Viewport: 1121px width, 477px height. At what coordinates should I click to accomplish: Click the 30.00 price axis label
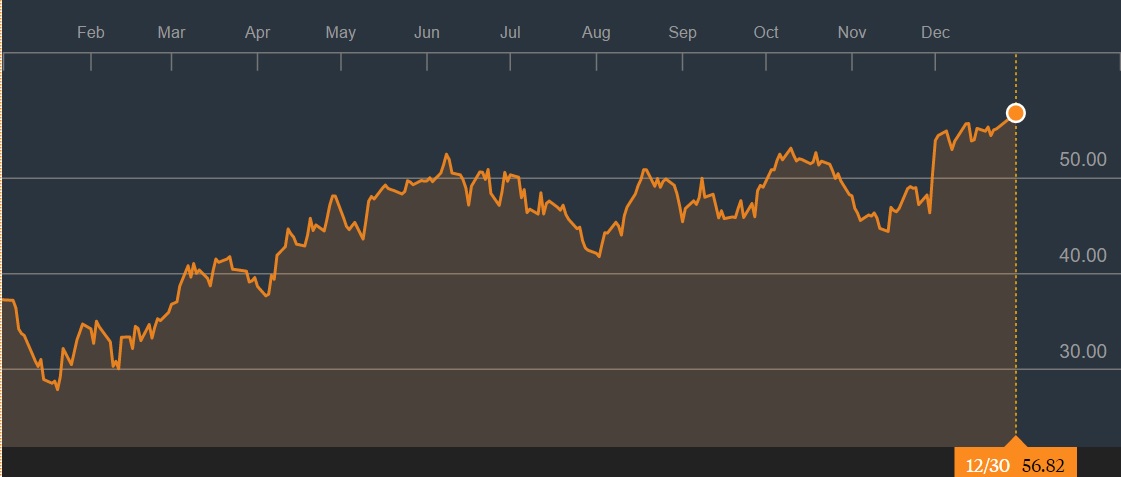point(1082,351)
